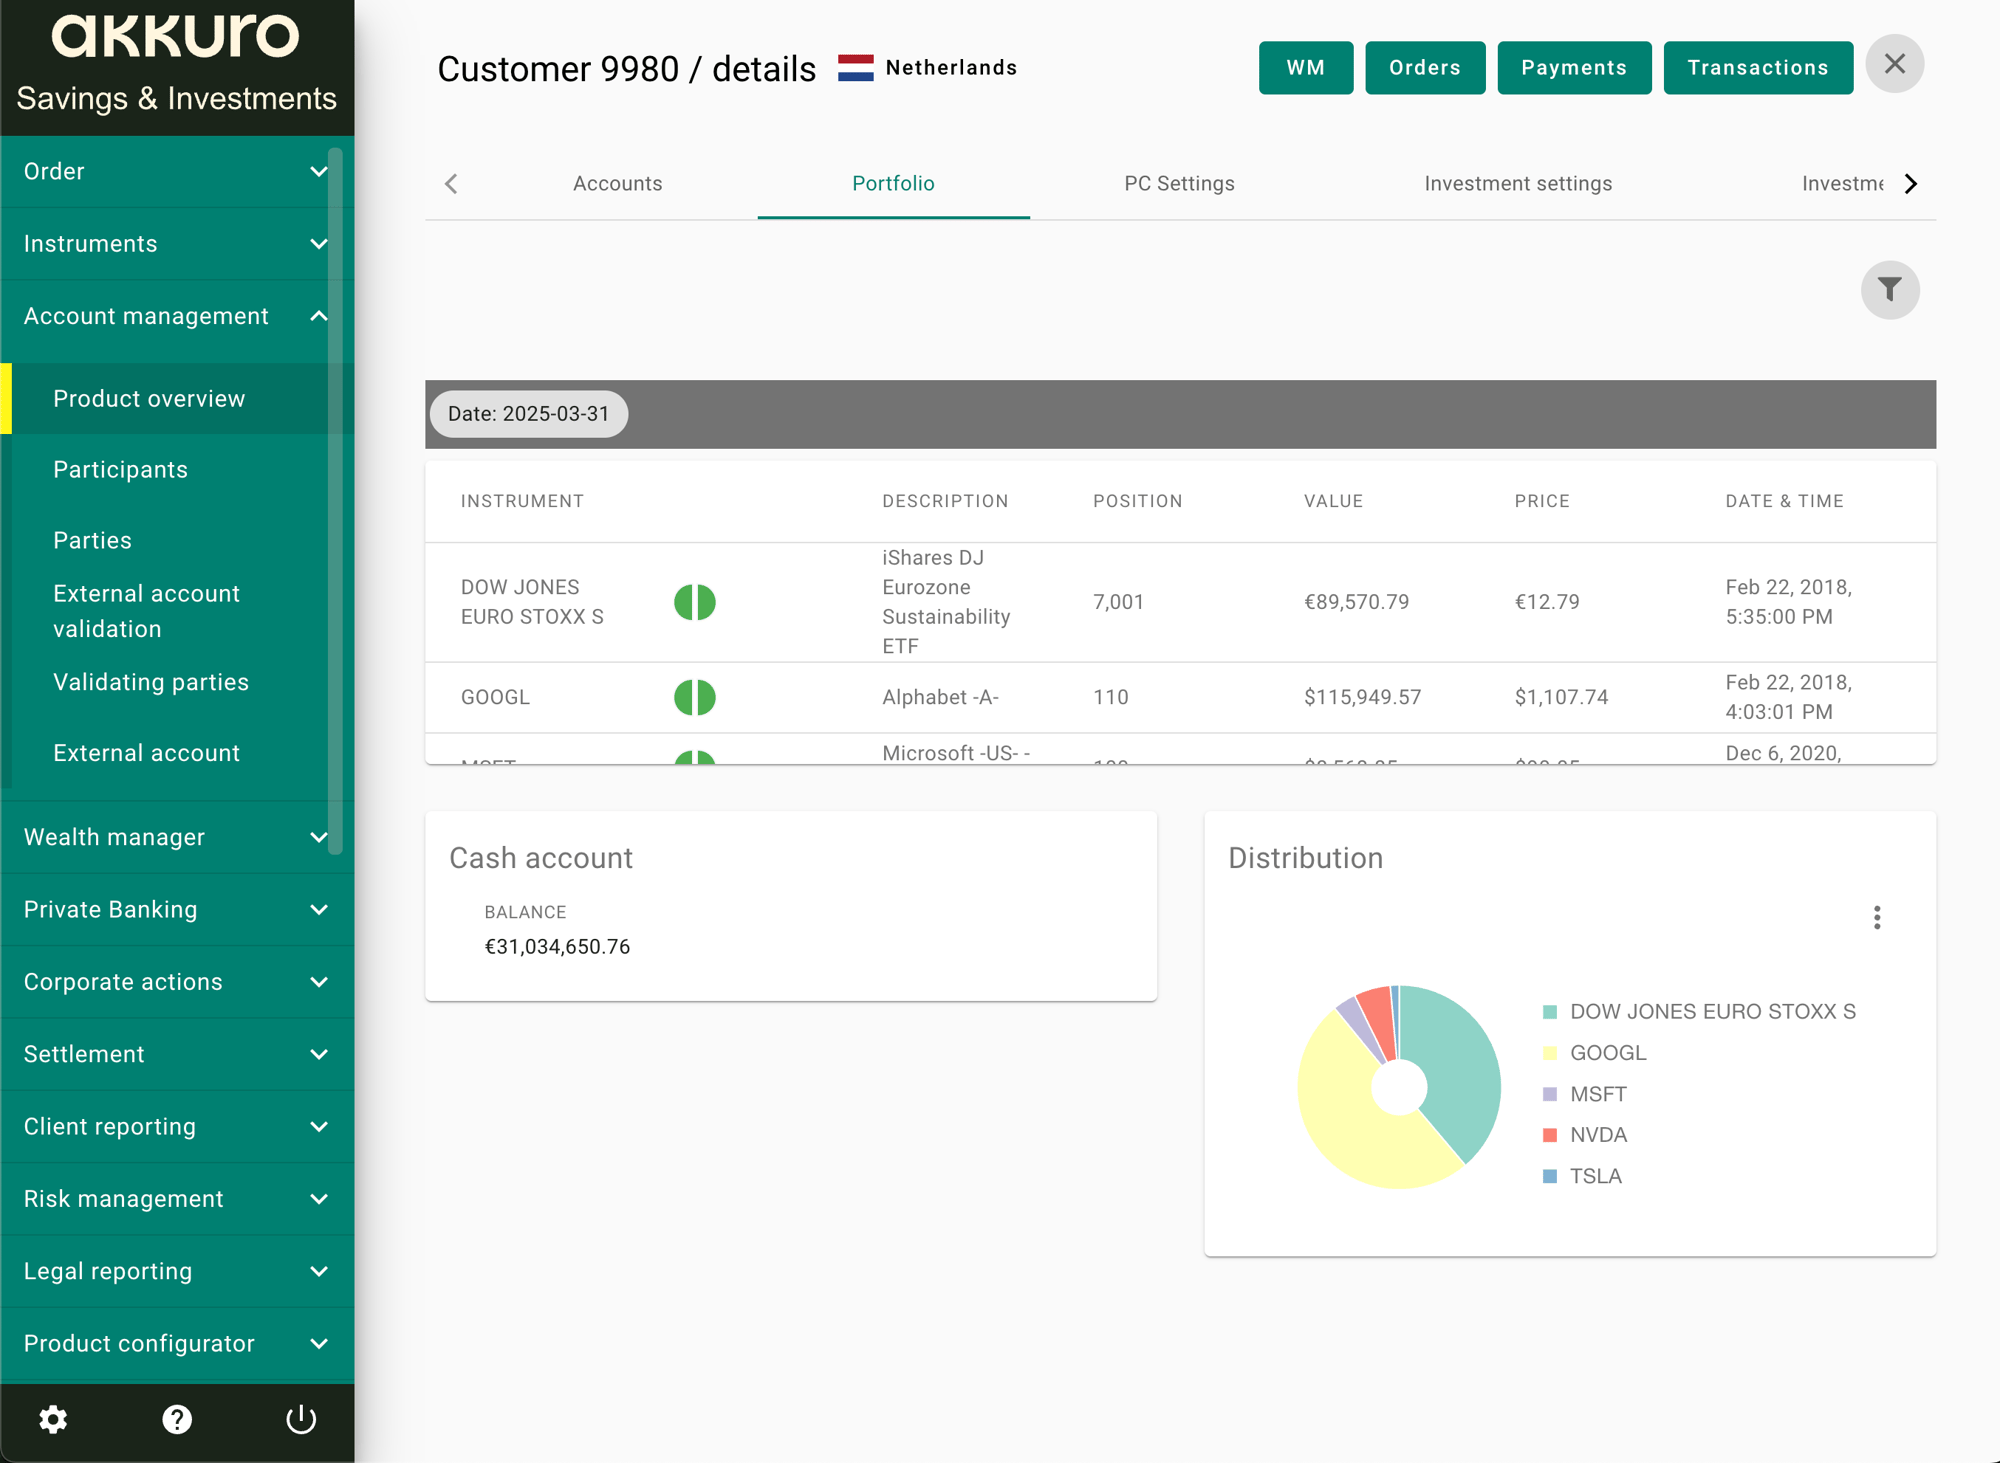The width and height of the screenshot is (2000, 1463).
Task: Expand the Wealth manager menu
Action: point(177,837)
